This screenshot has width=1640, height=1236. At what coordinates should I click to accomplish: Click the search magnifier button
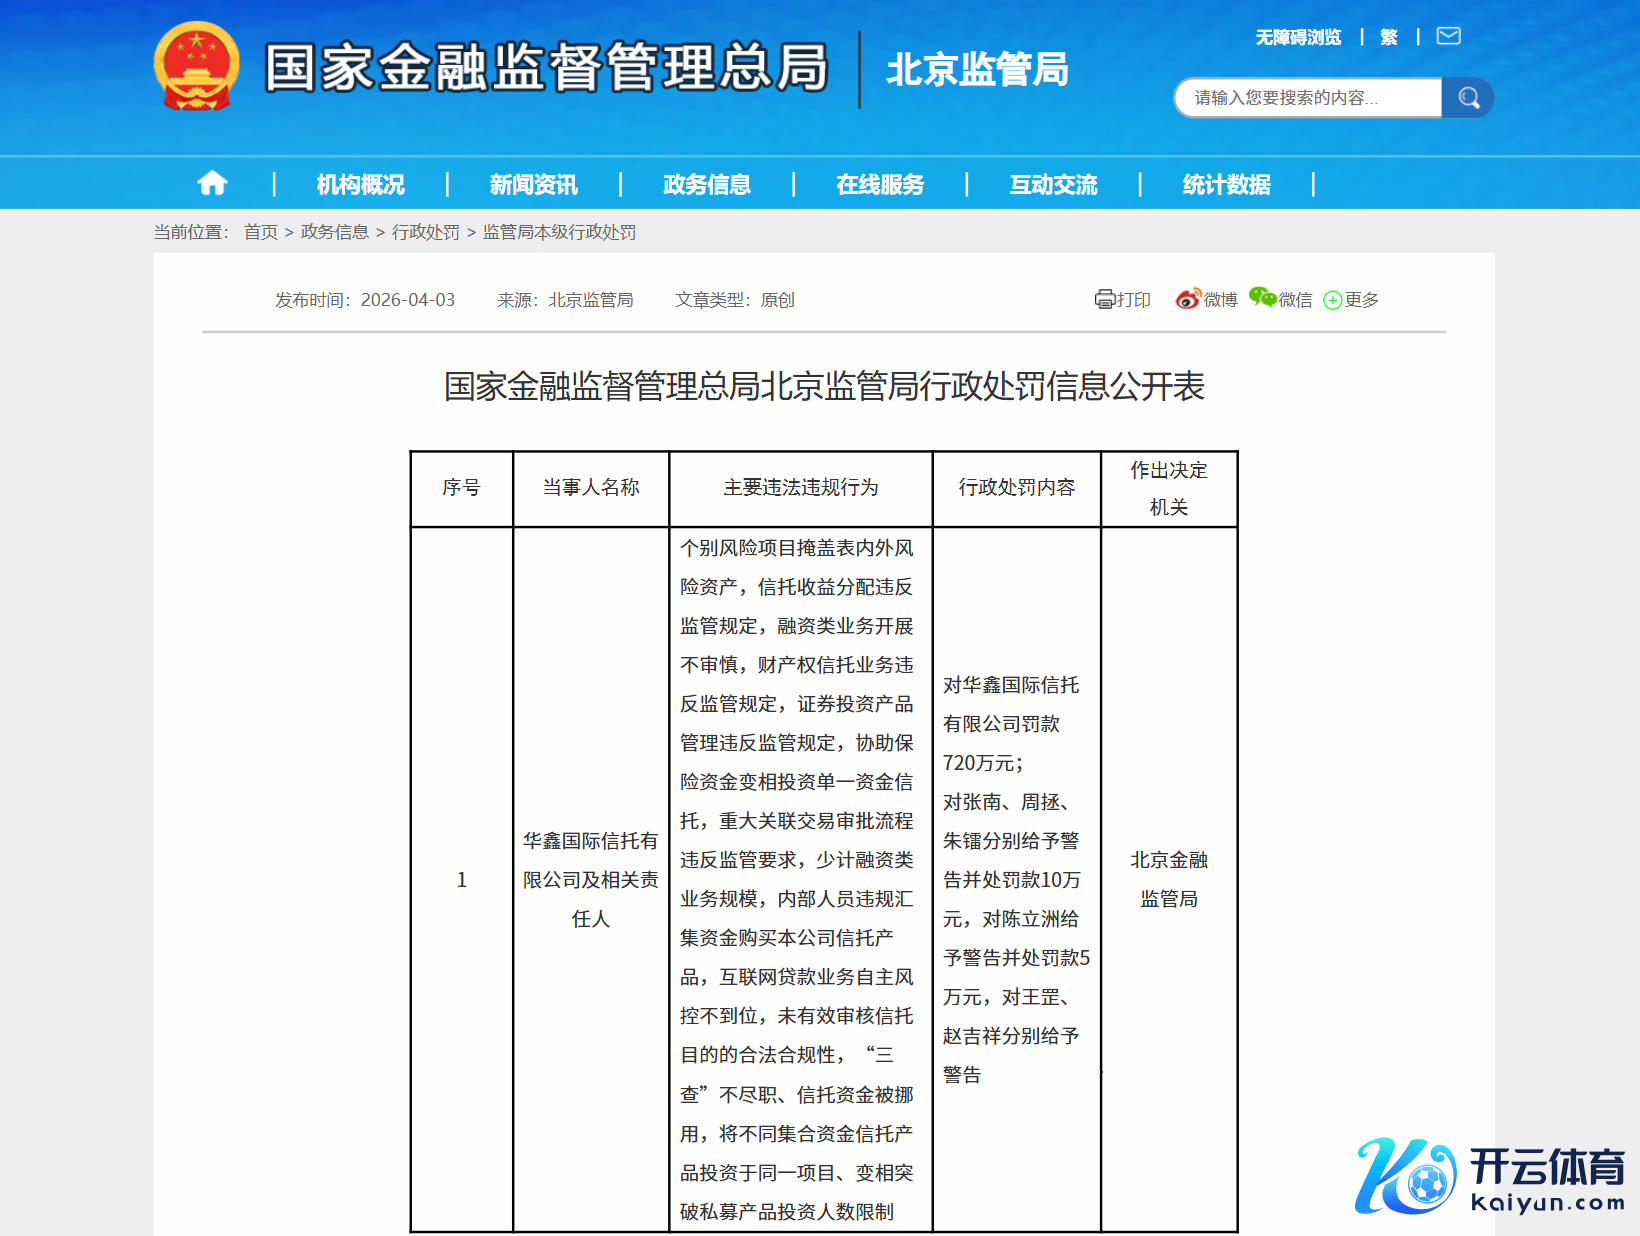tap(1468, 98)
